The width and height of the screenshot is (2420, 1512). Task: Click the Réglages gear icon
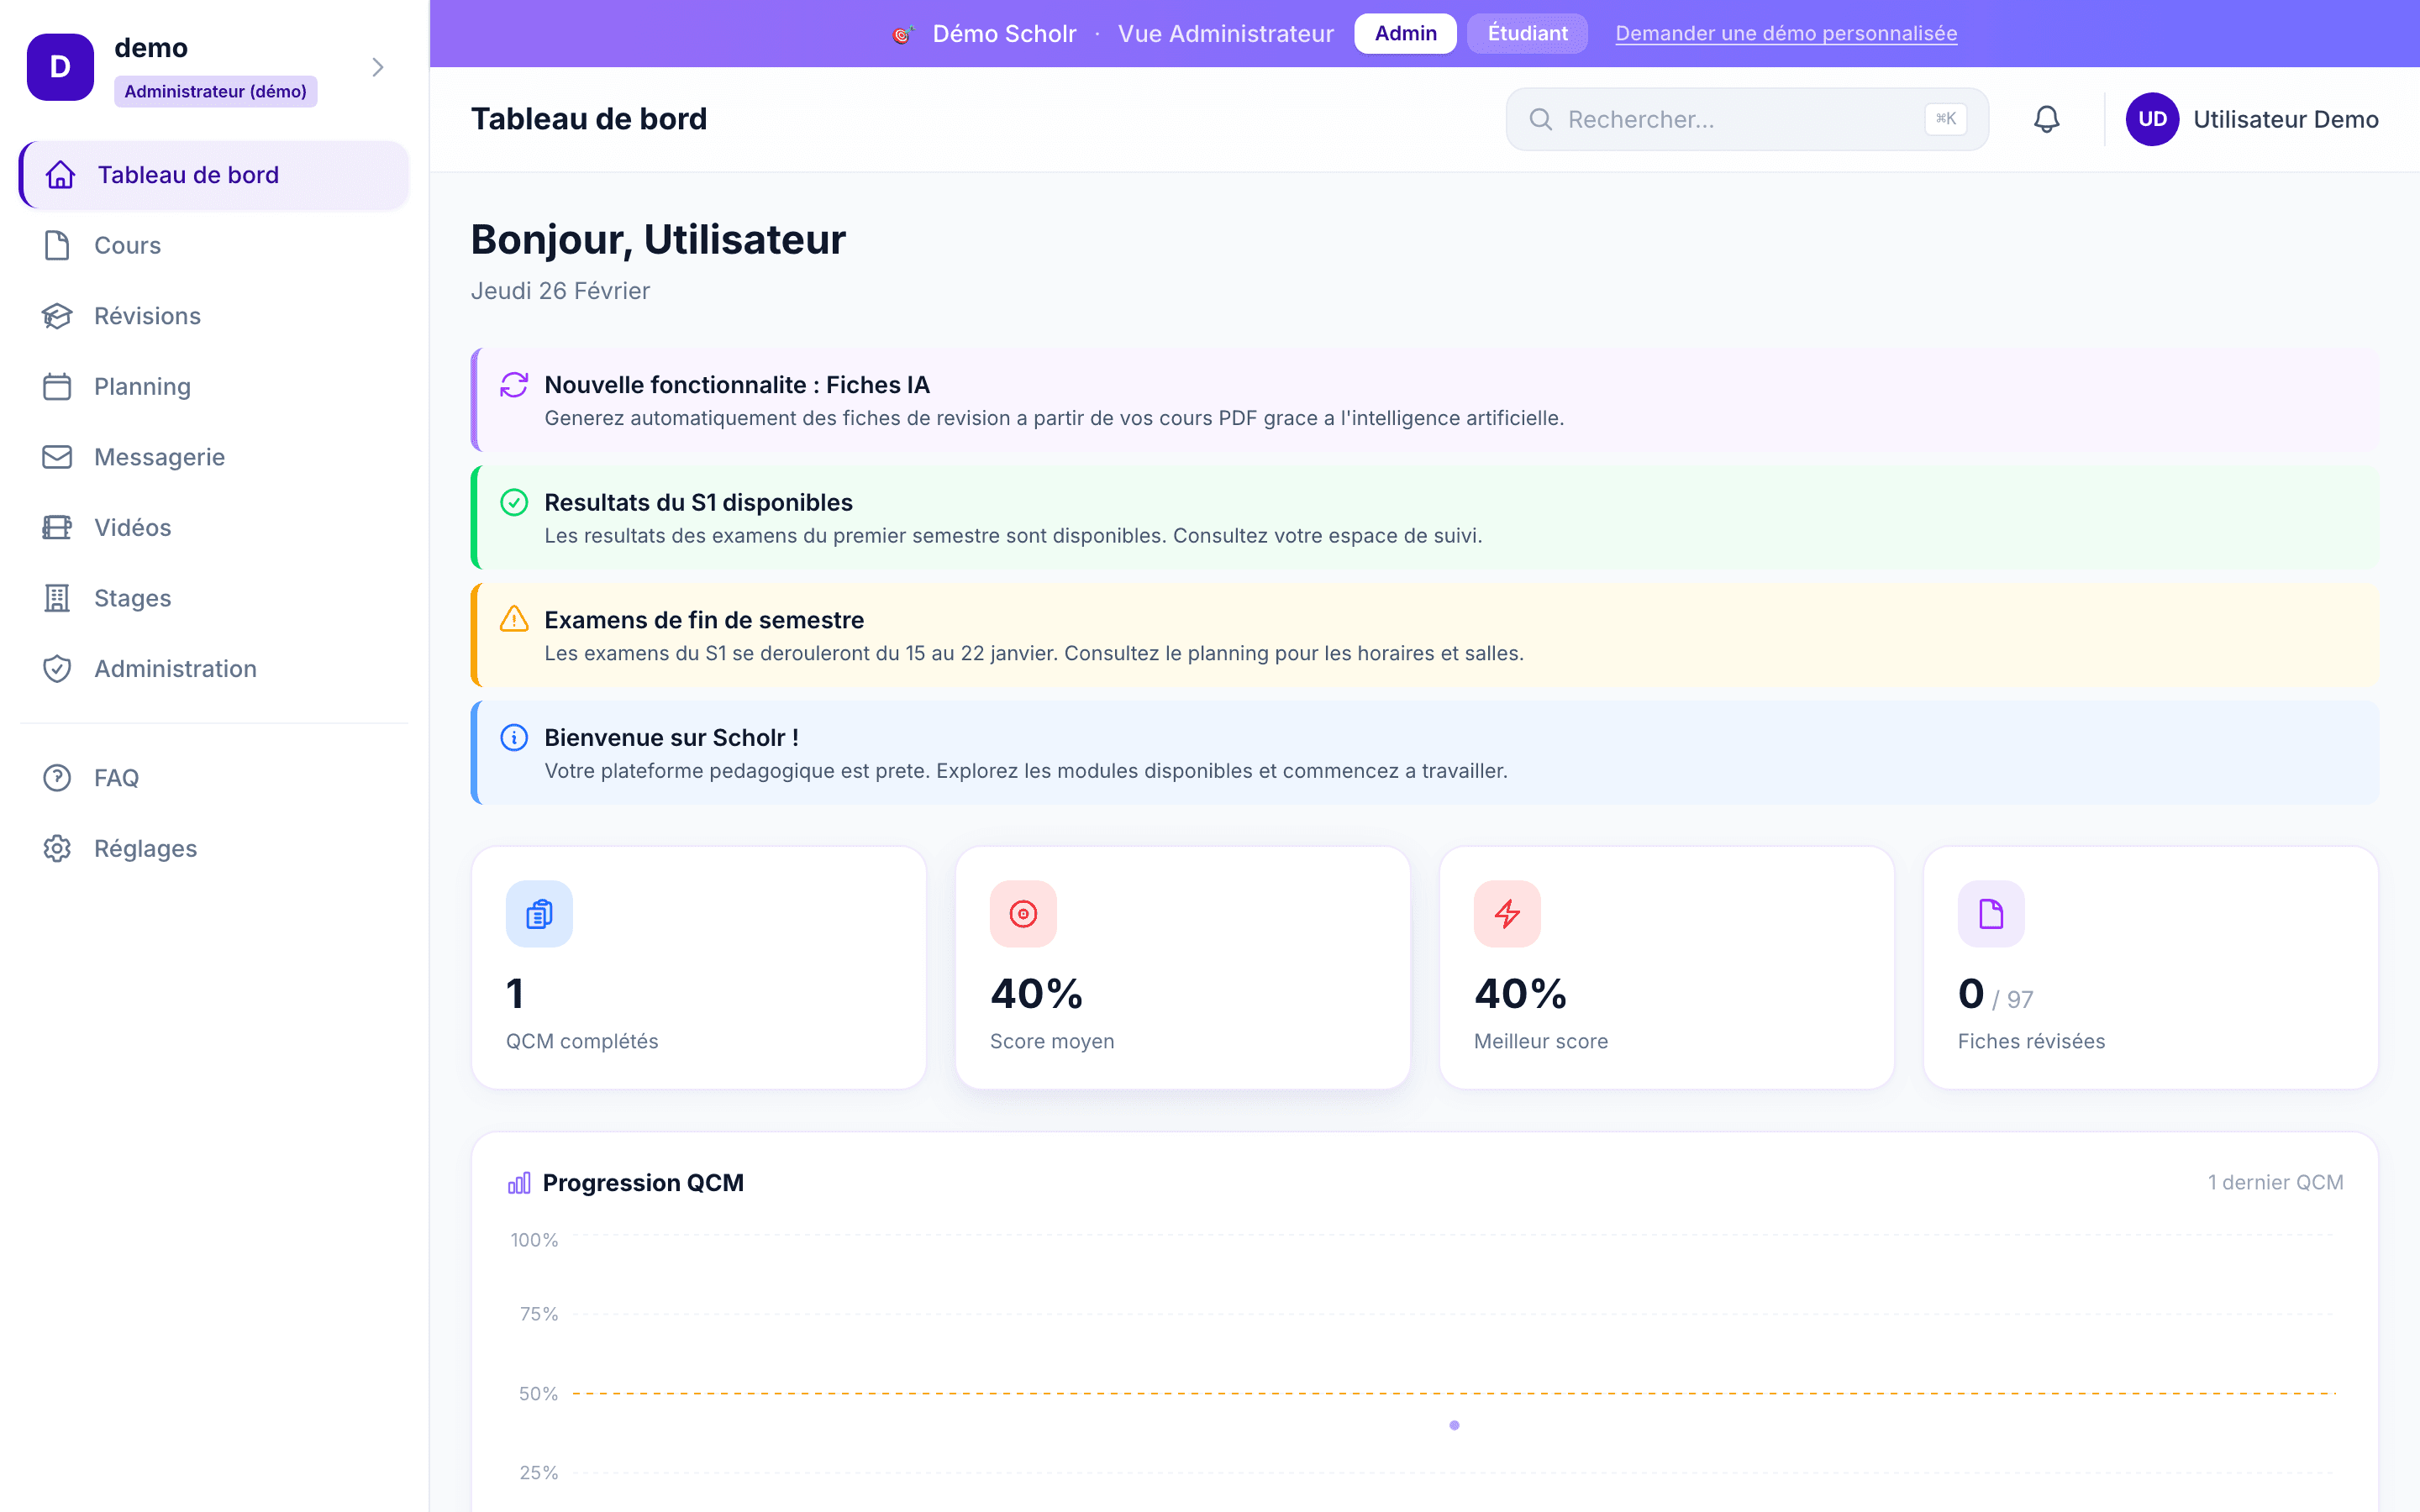pos(57,848)
